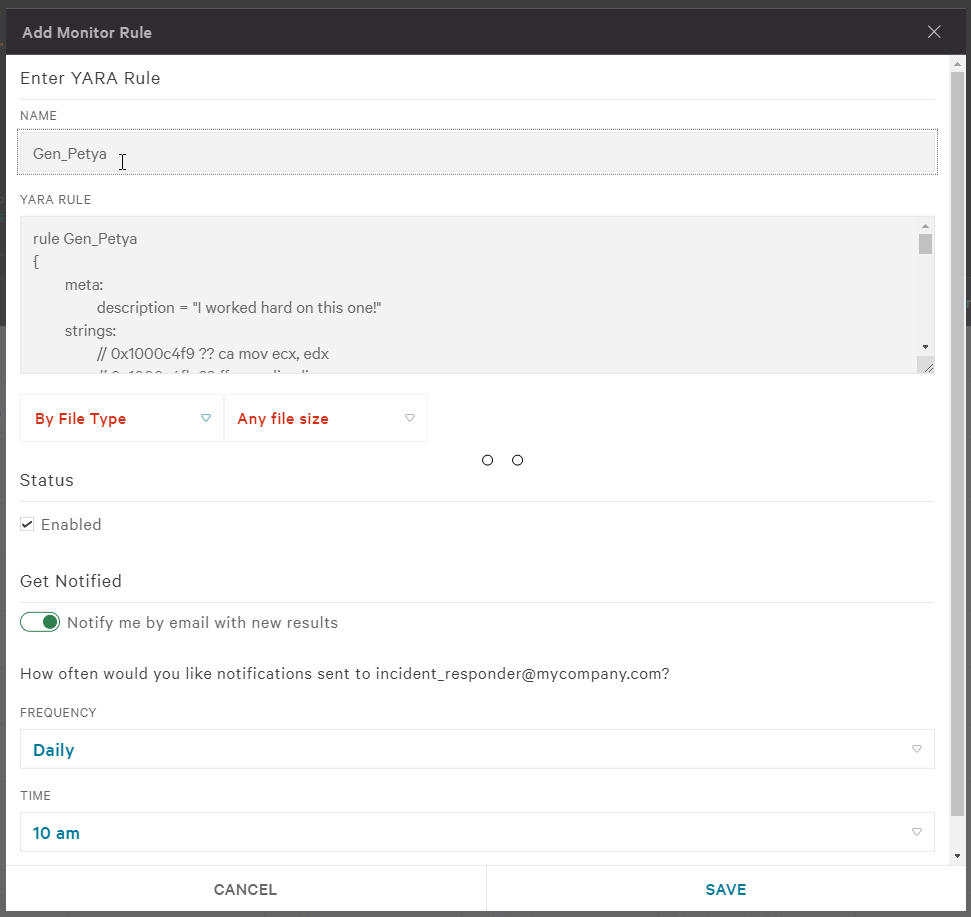The height and width of the screenshot is (917, 971).
Task: Click the notification email address question text
Action: tap(345, 674)
